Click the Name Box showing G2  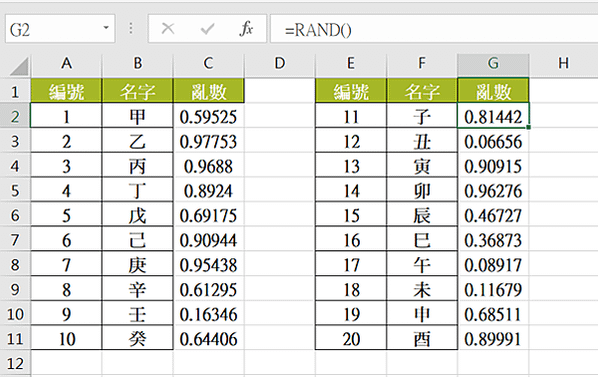[60, 29]
